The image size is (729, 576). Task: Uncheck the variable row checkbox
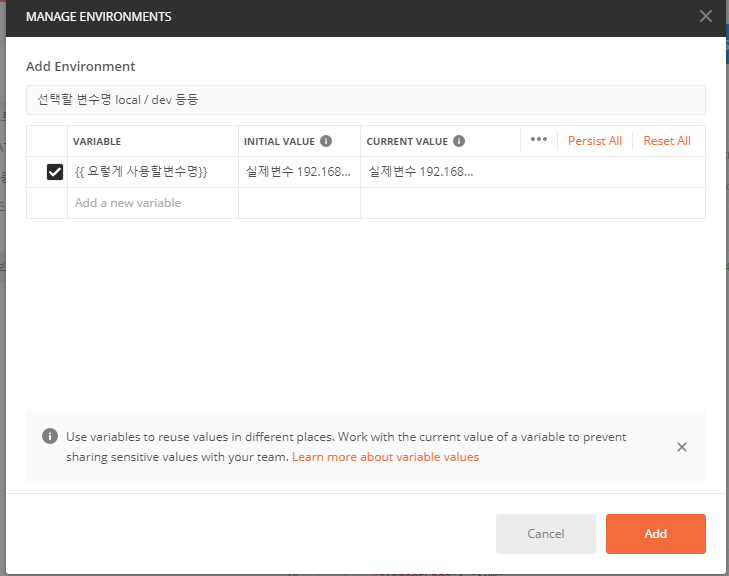pos(55,172)
